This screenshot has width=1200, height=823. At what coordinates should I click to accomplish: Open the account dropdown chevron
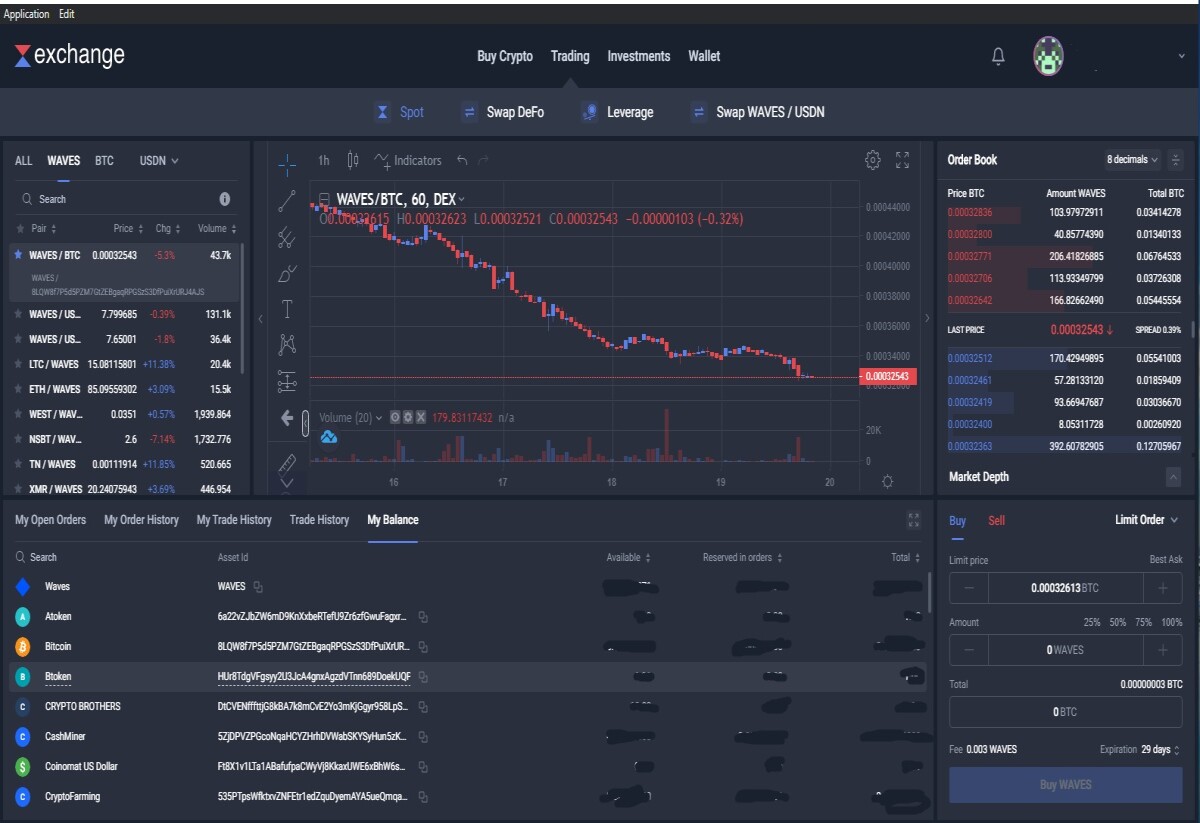pyautogui.click(x=1181, y=57)
